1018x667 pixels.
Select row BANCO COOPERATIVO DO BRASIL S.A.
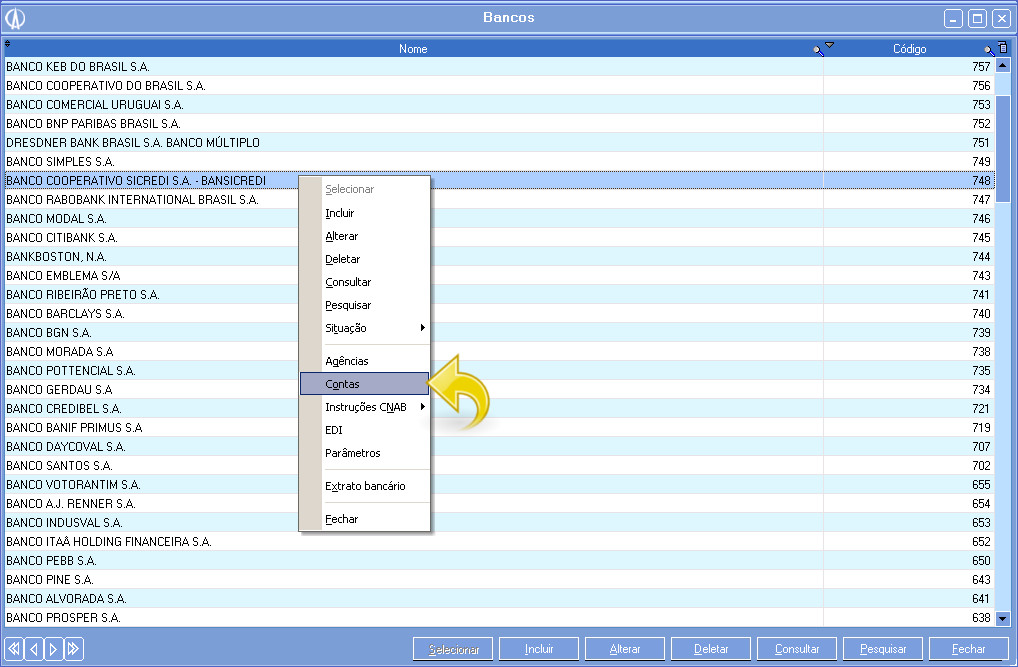click(499, 86)
